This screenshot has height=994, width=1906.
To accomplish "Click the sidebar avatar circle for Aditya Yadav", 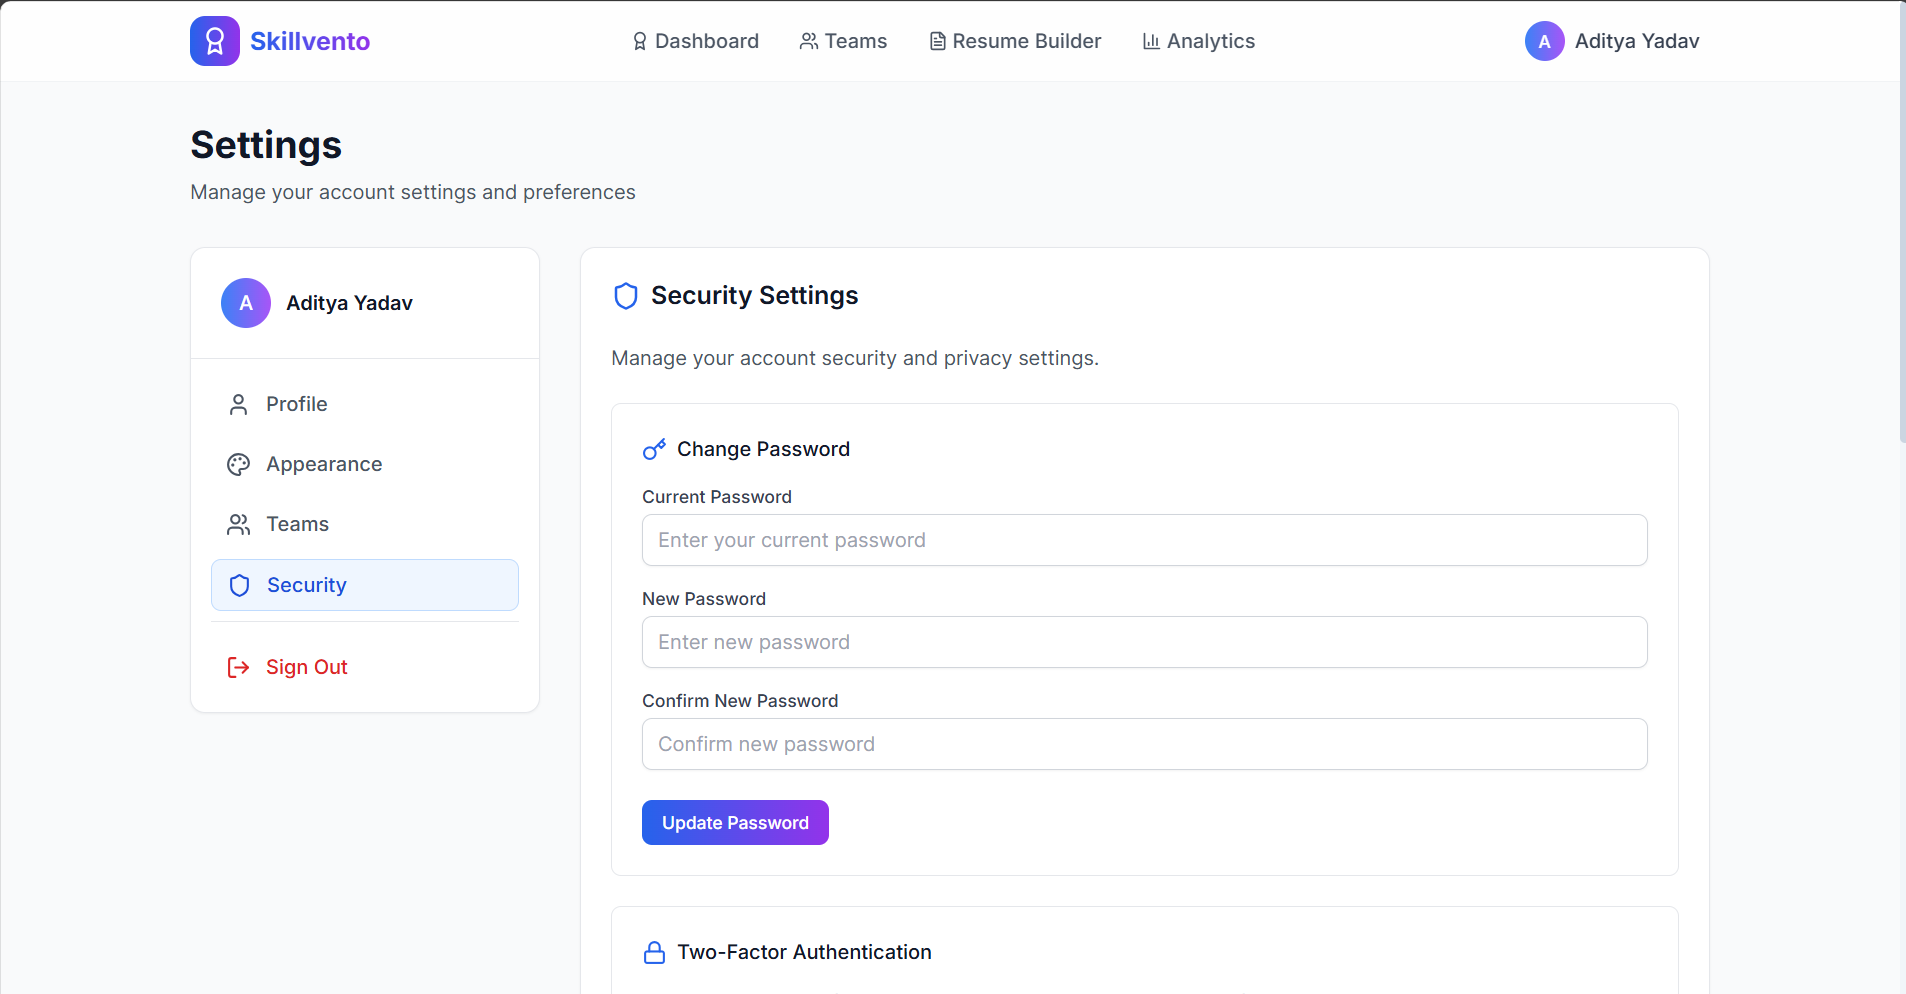I will point(246,303).
